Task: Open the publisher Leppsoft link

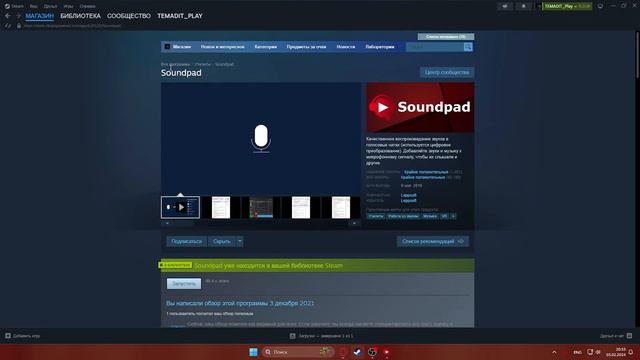Action: [409, 200]
